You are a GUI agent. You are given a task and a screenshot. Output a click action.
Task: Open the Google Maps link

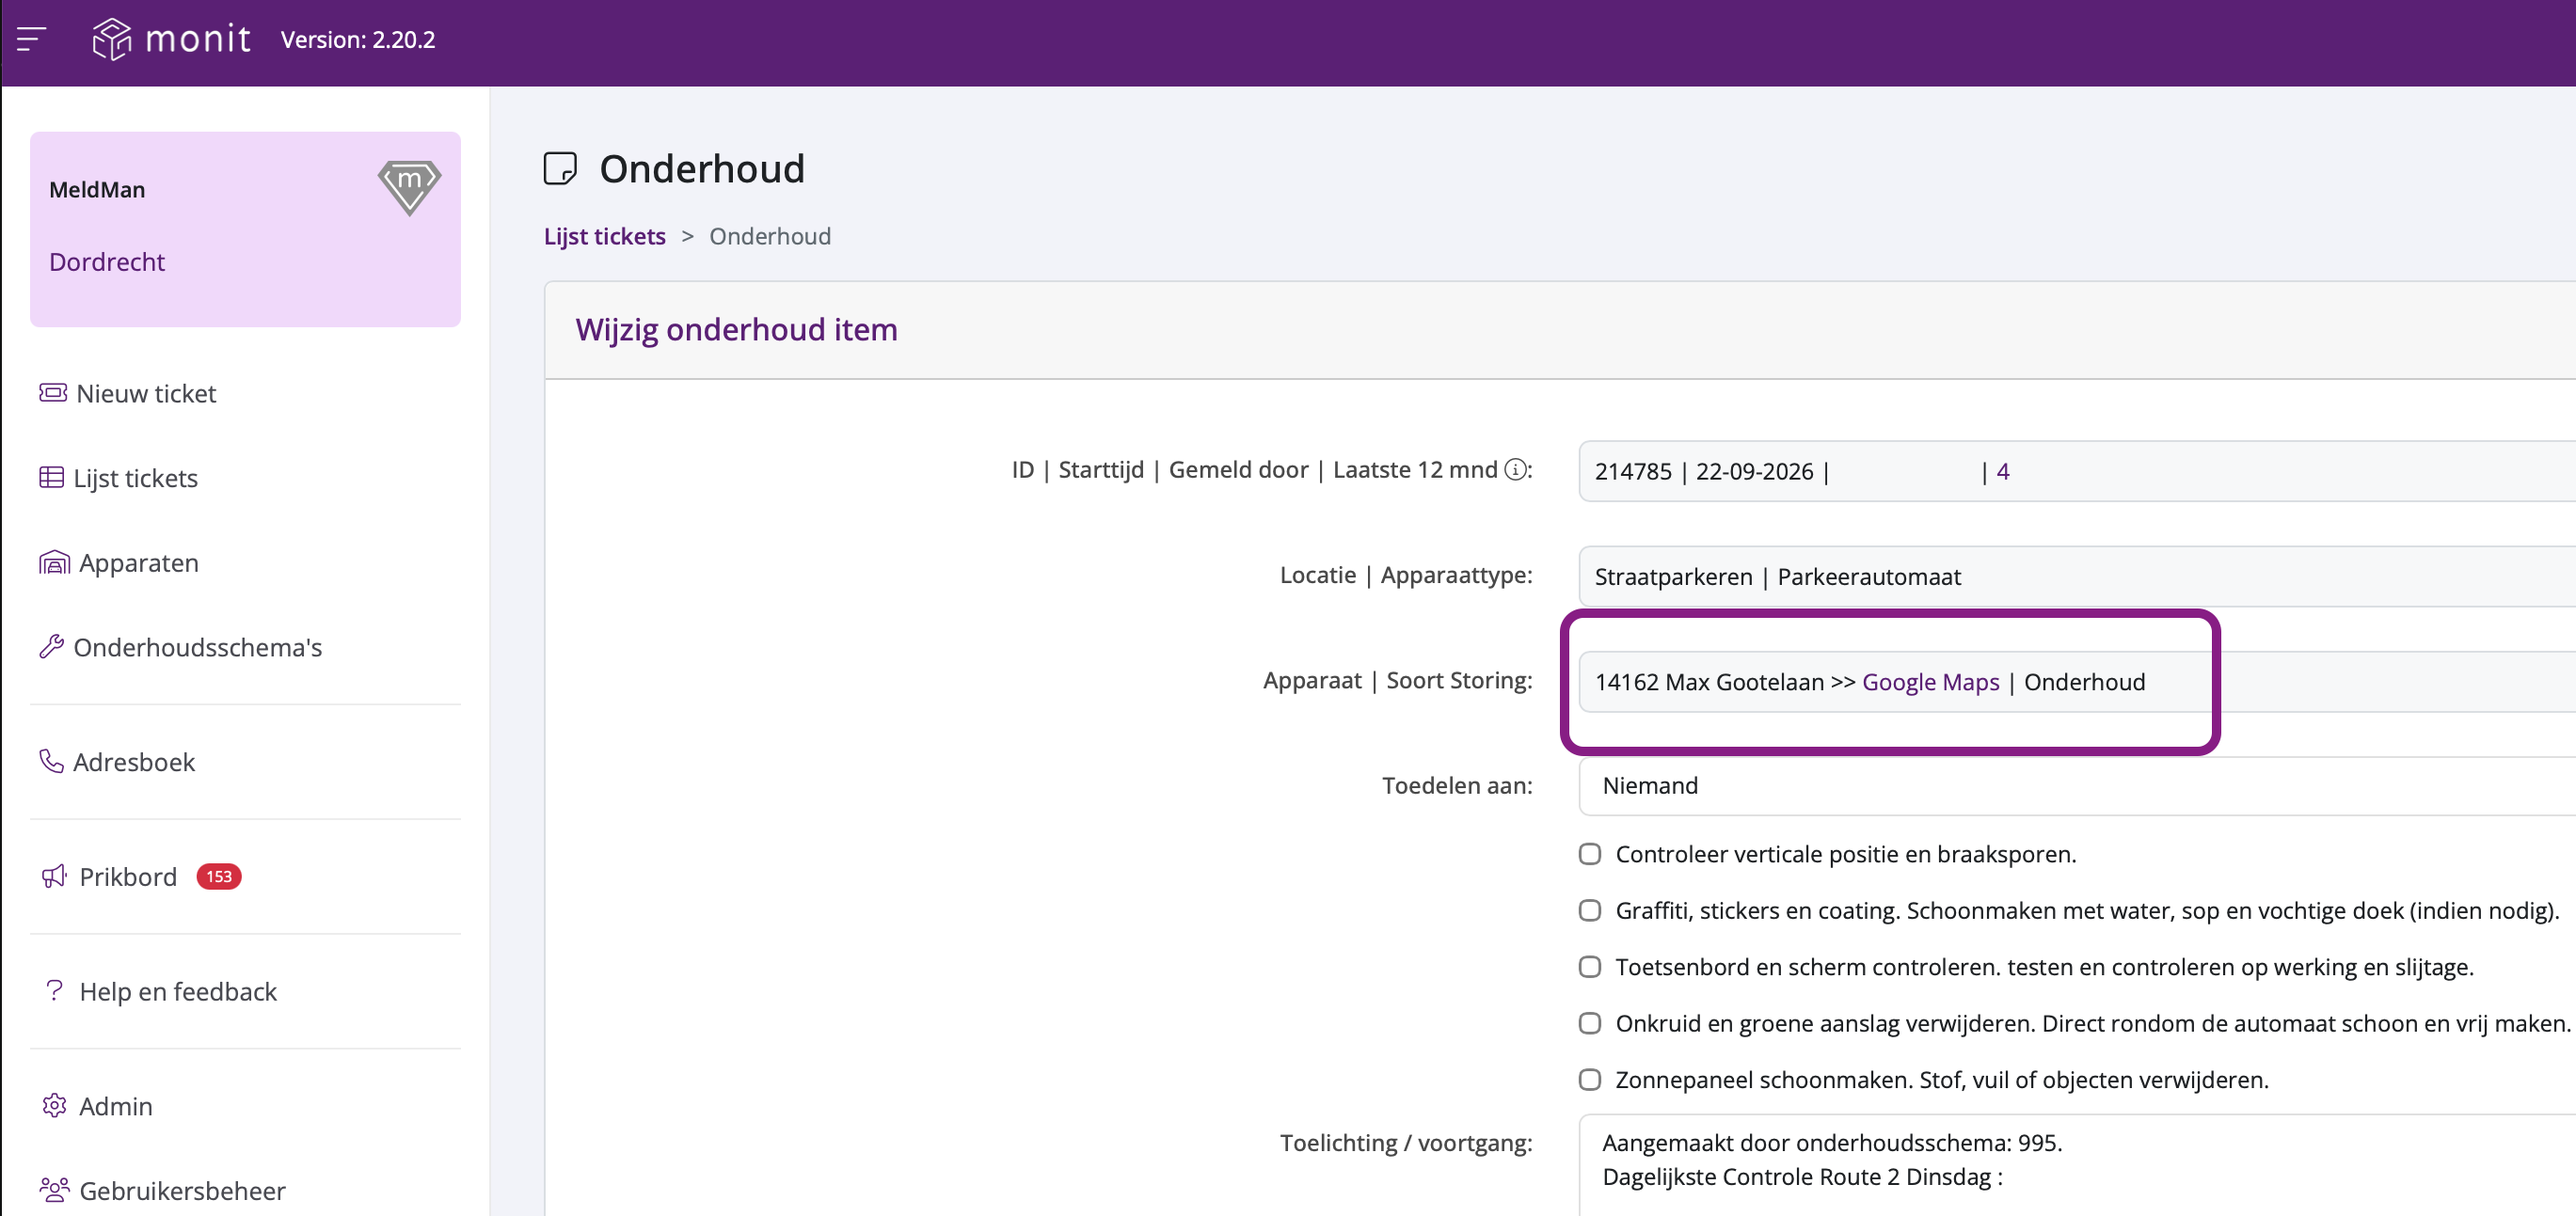coord(1930,682)
